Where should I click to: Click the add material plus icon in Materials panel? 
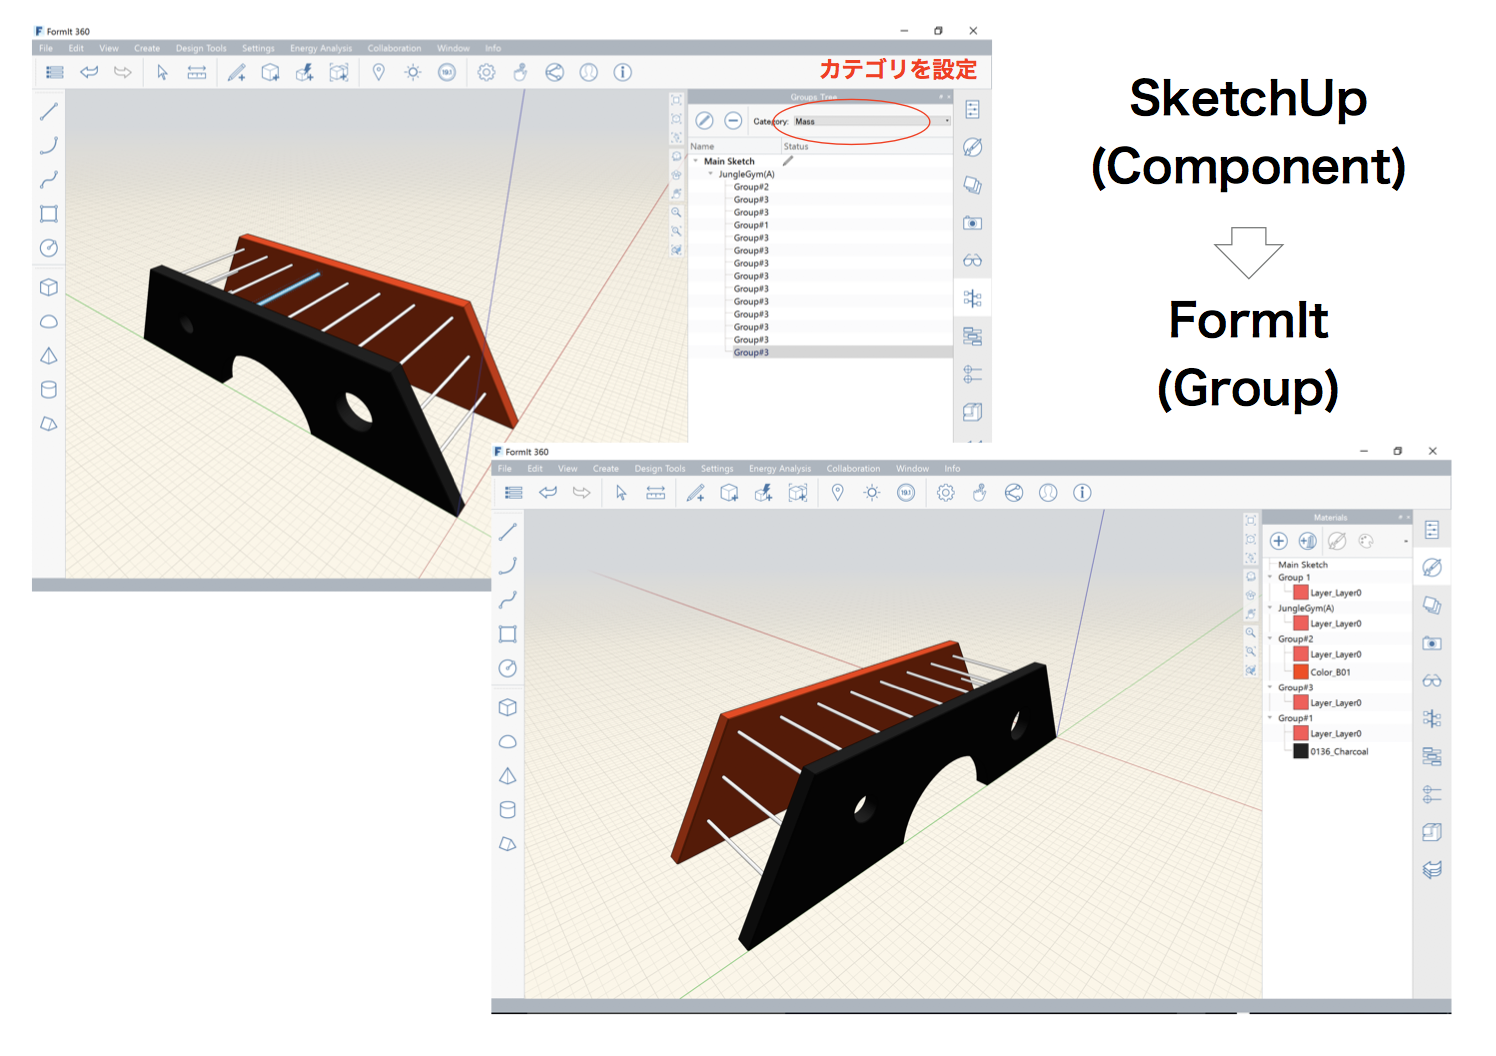point(1278,541)
